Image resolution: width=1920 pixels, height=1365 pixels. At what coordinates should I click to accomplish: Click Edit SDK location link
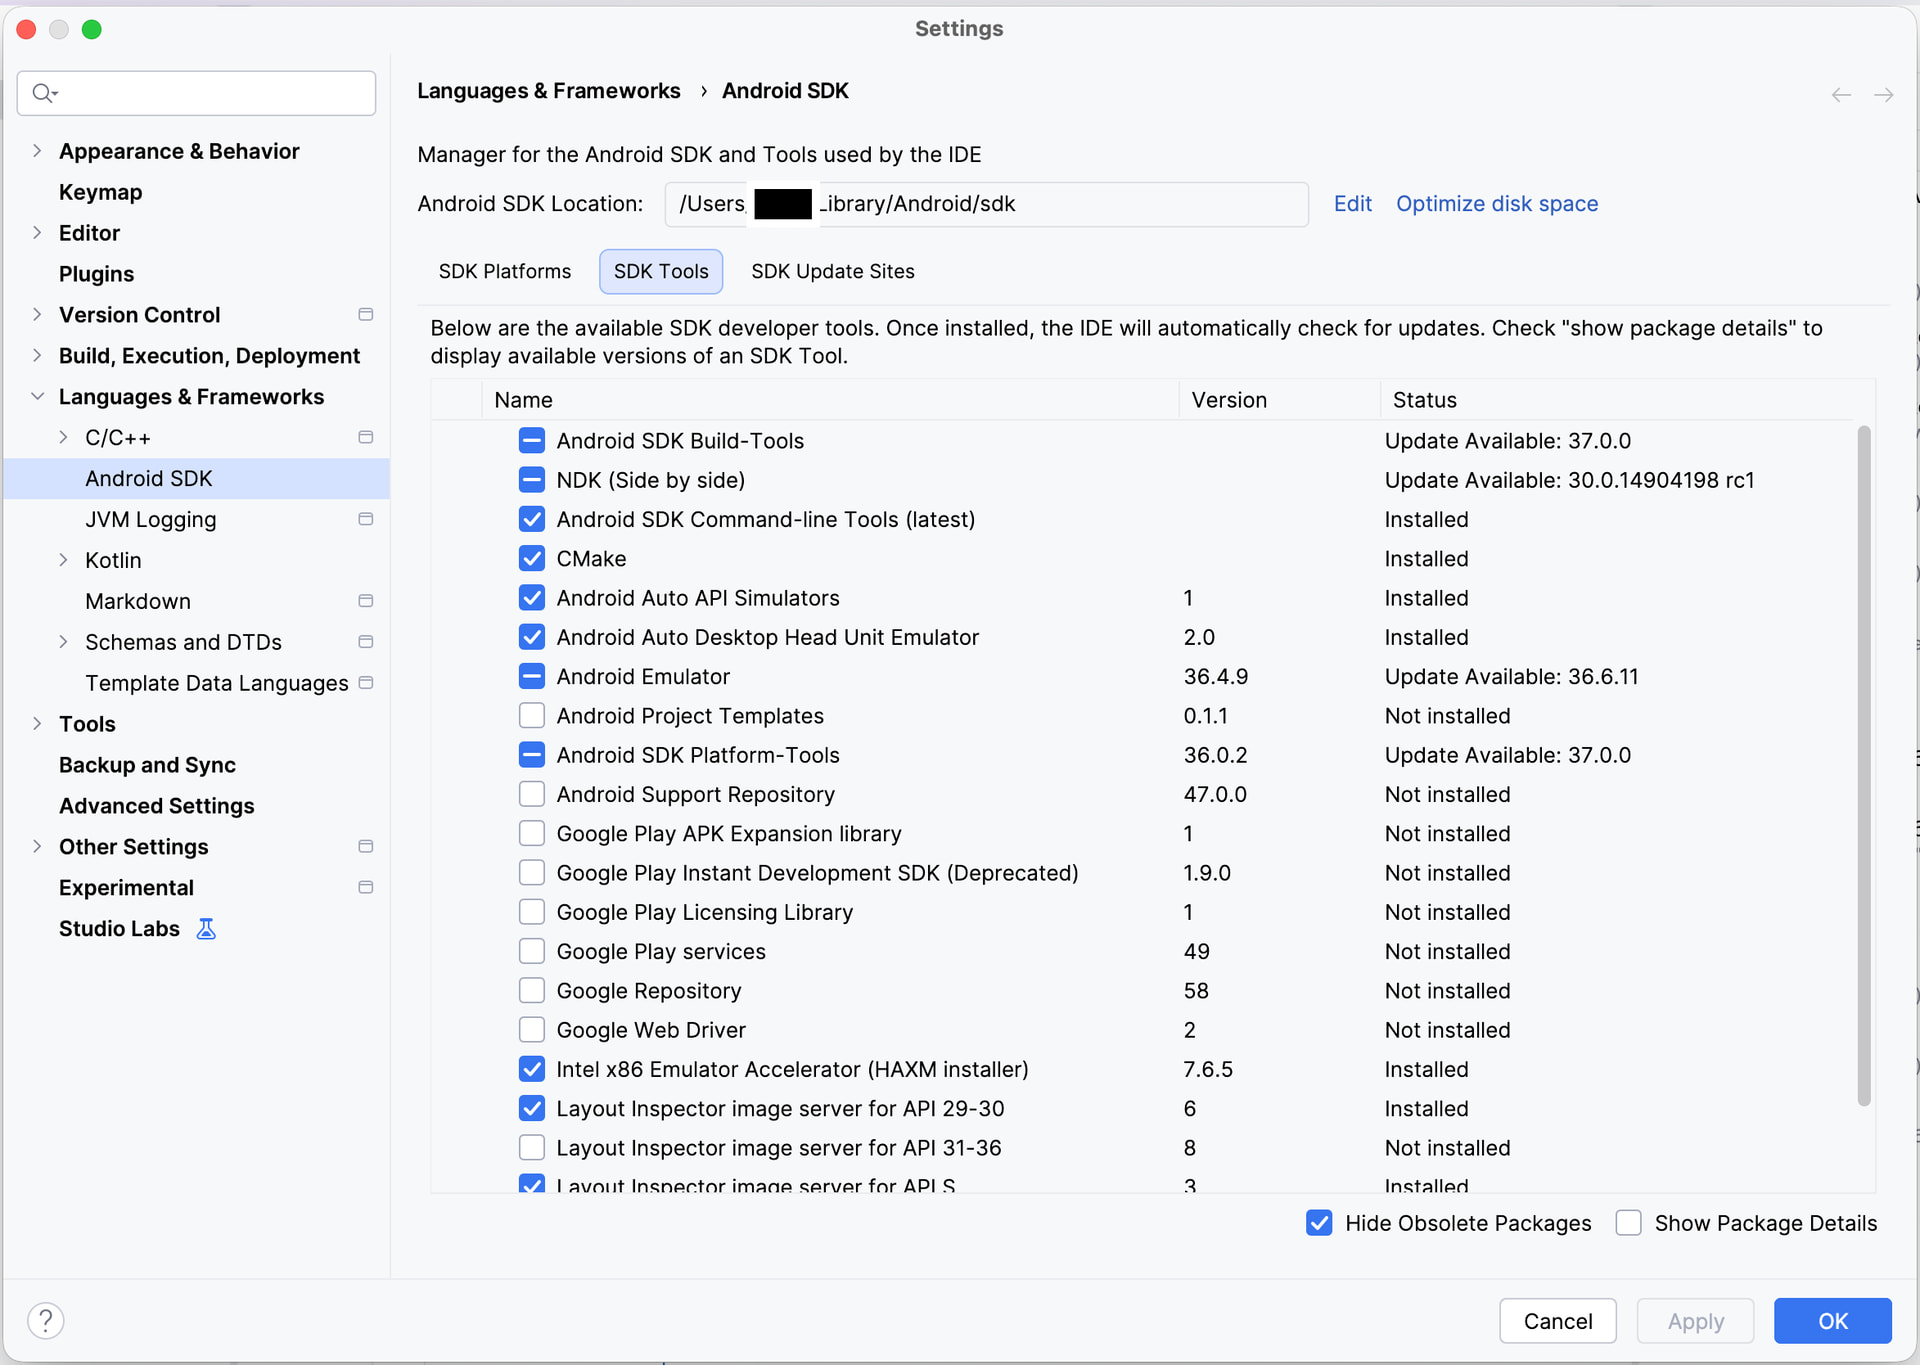pos(1353,204)
